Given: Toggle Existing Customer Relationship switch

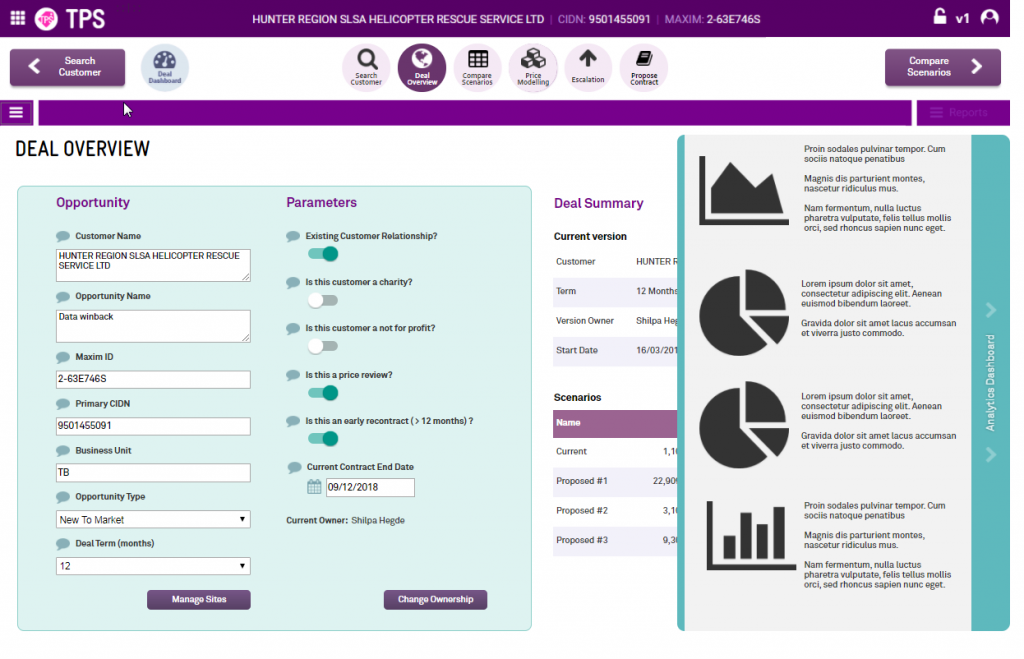Looking at the screenshot, I should (322, 254).
